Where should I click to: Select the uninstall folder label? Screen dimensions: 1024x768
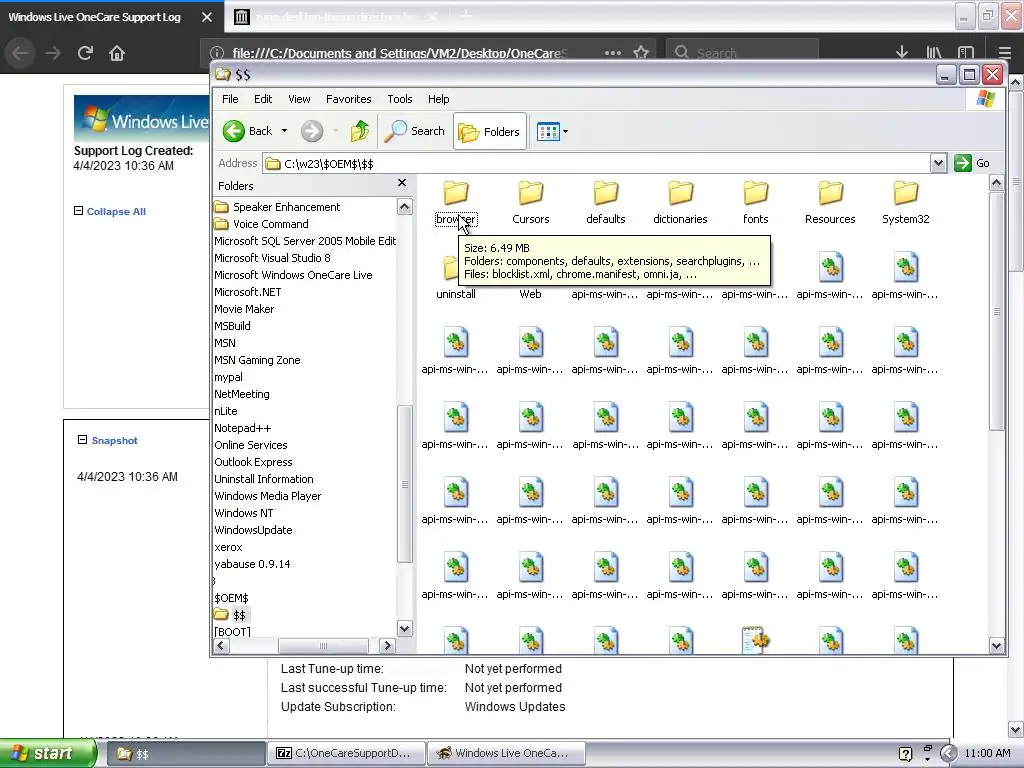456,294
